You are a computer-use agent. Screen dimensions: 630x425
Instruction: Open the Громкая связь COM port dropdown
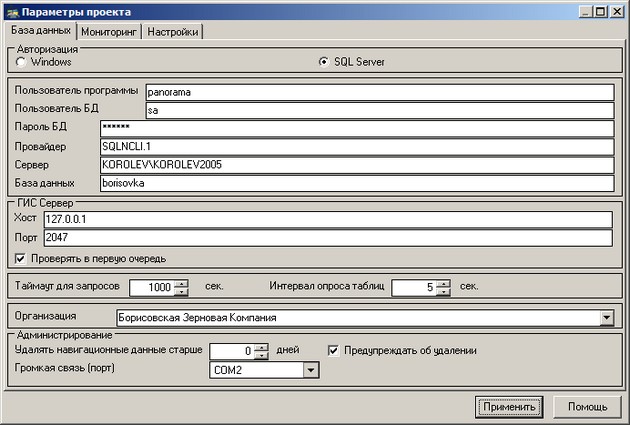(x=310, y=370)
